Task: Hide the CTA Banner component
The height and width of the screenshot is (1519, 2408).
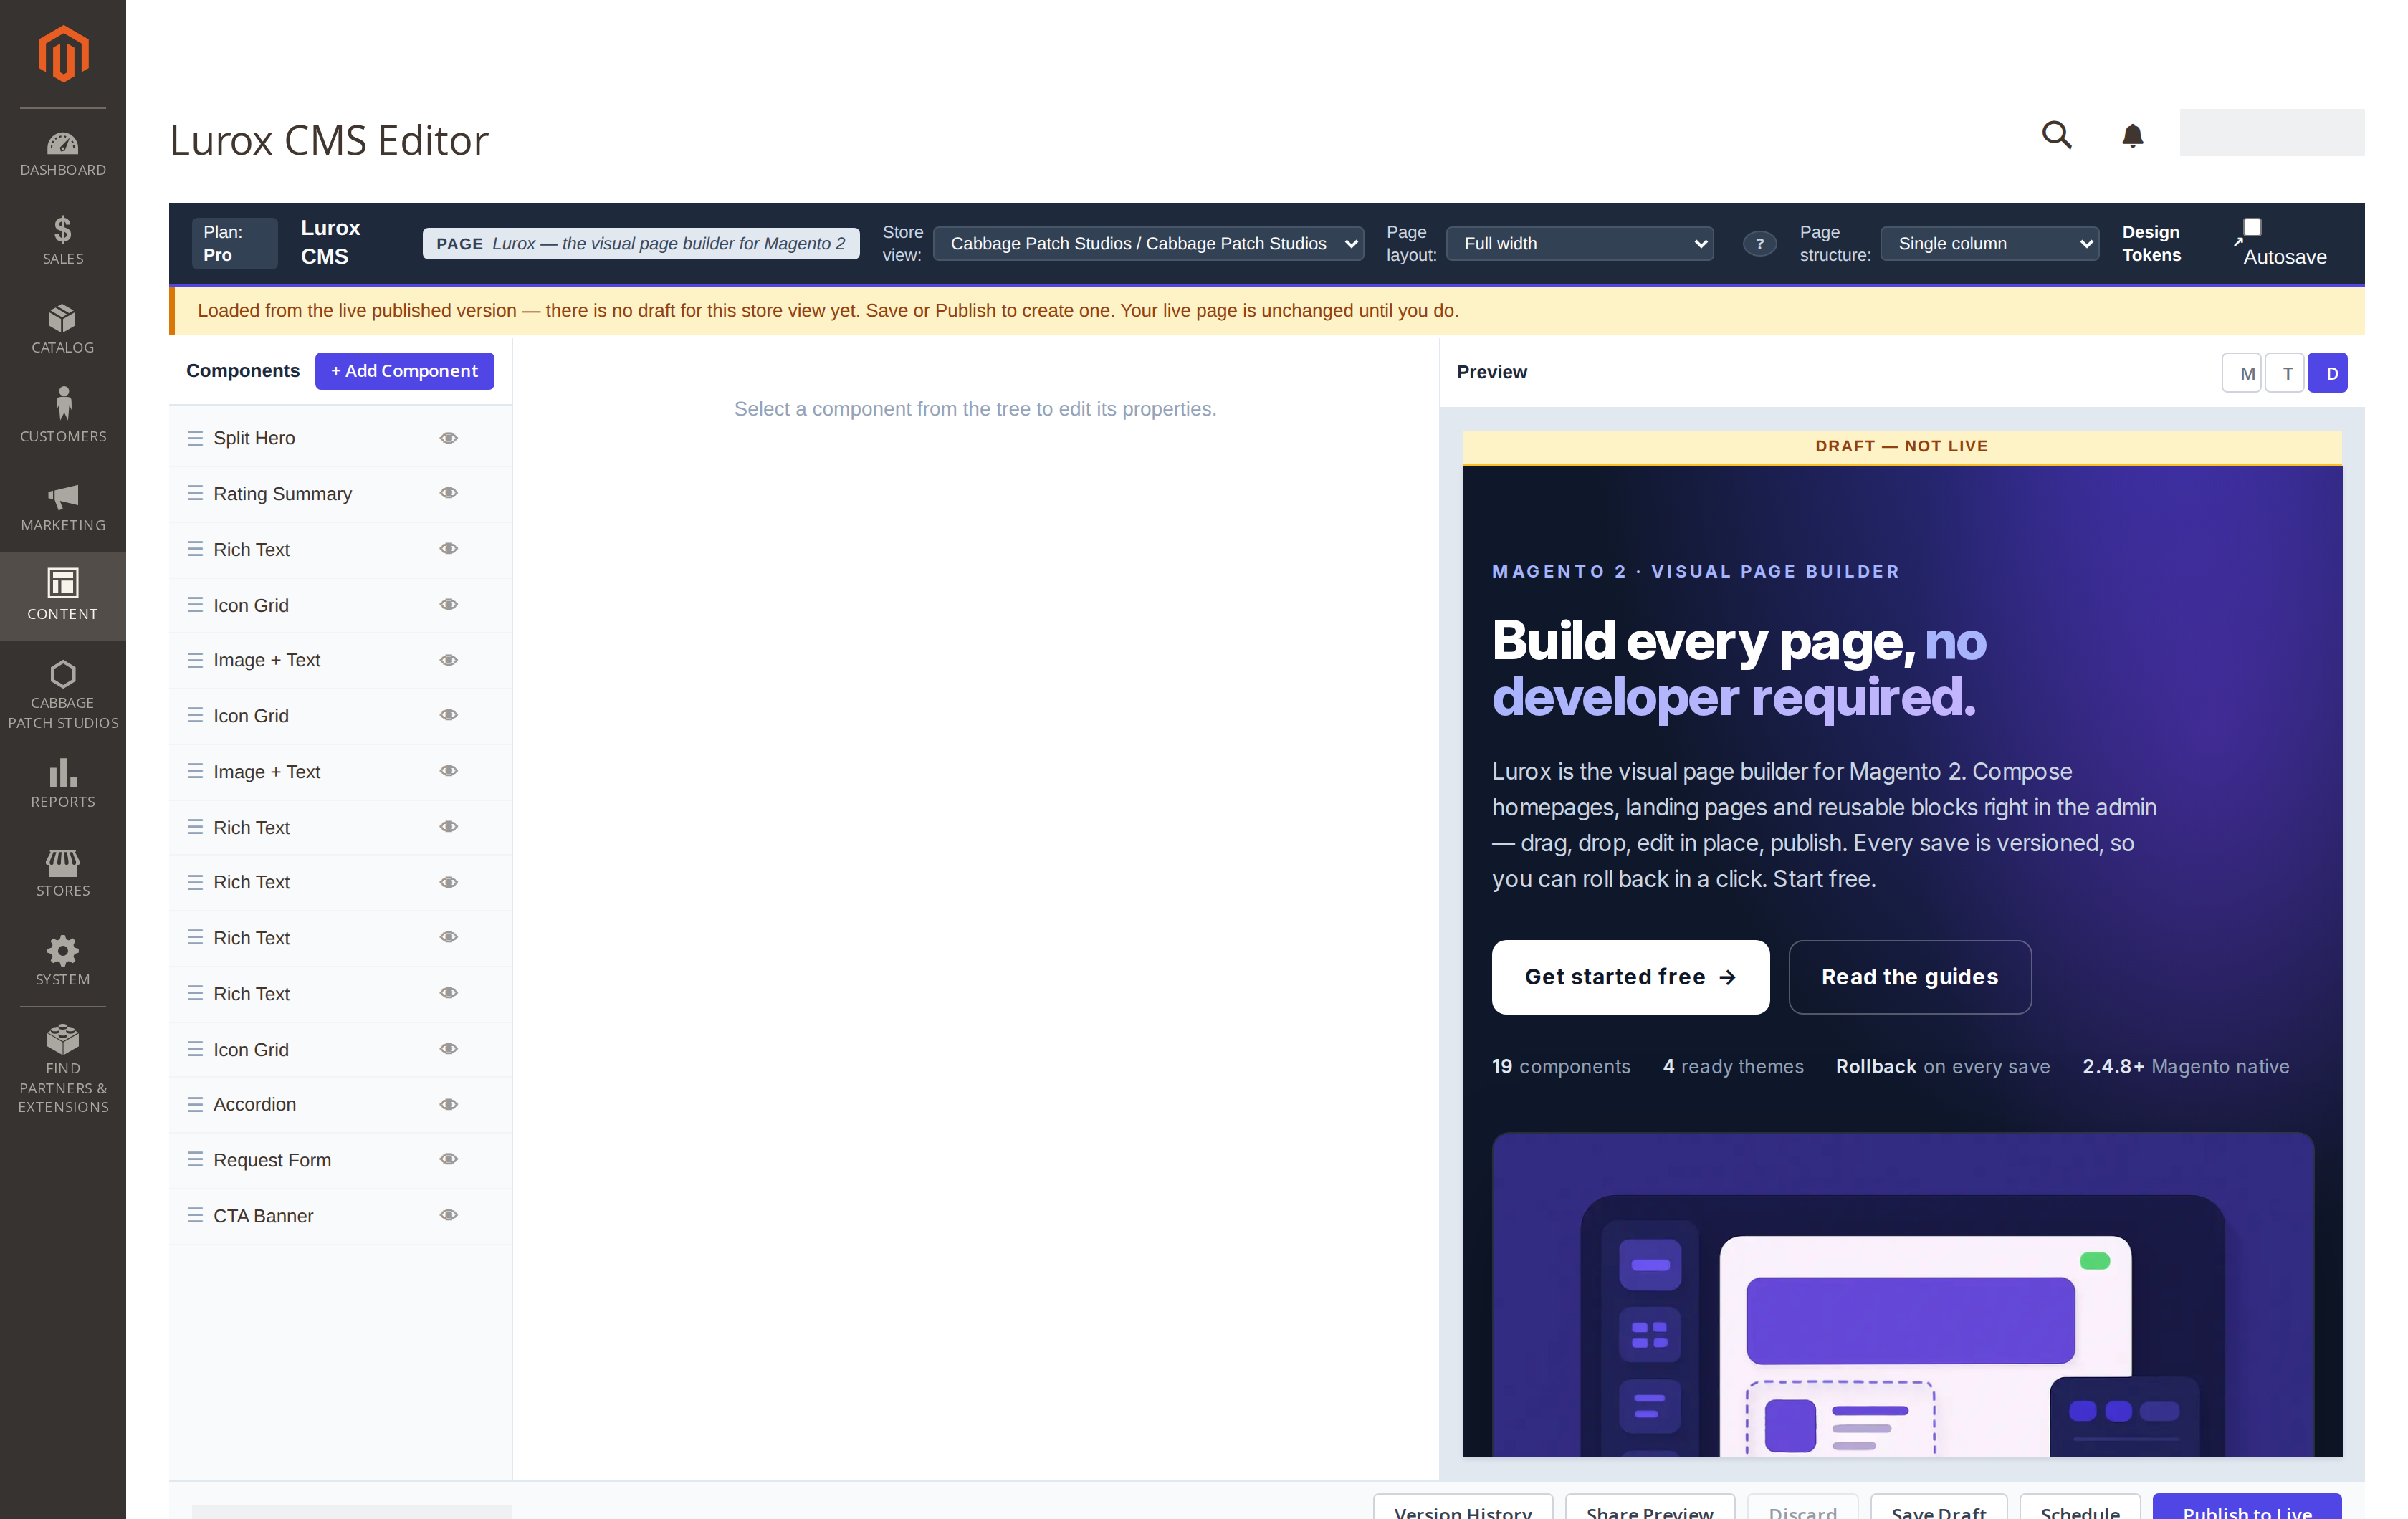Action: [449, 1215]
